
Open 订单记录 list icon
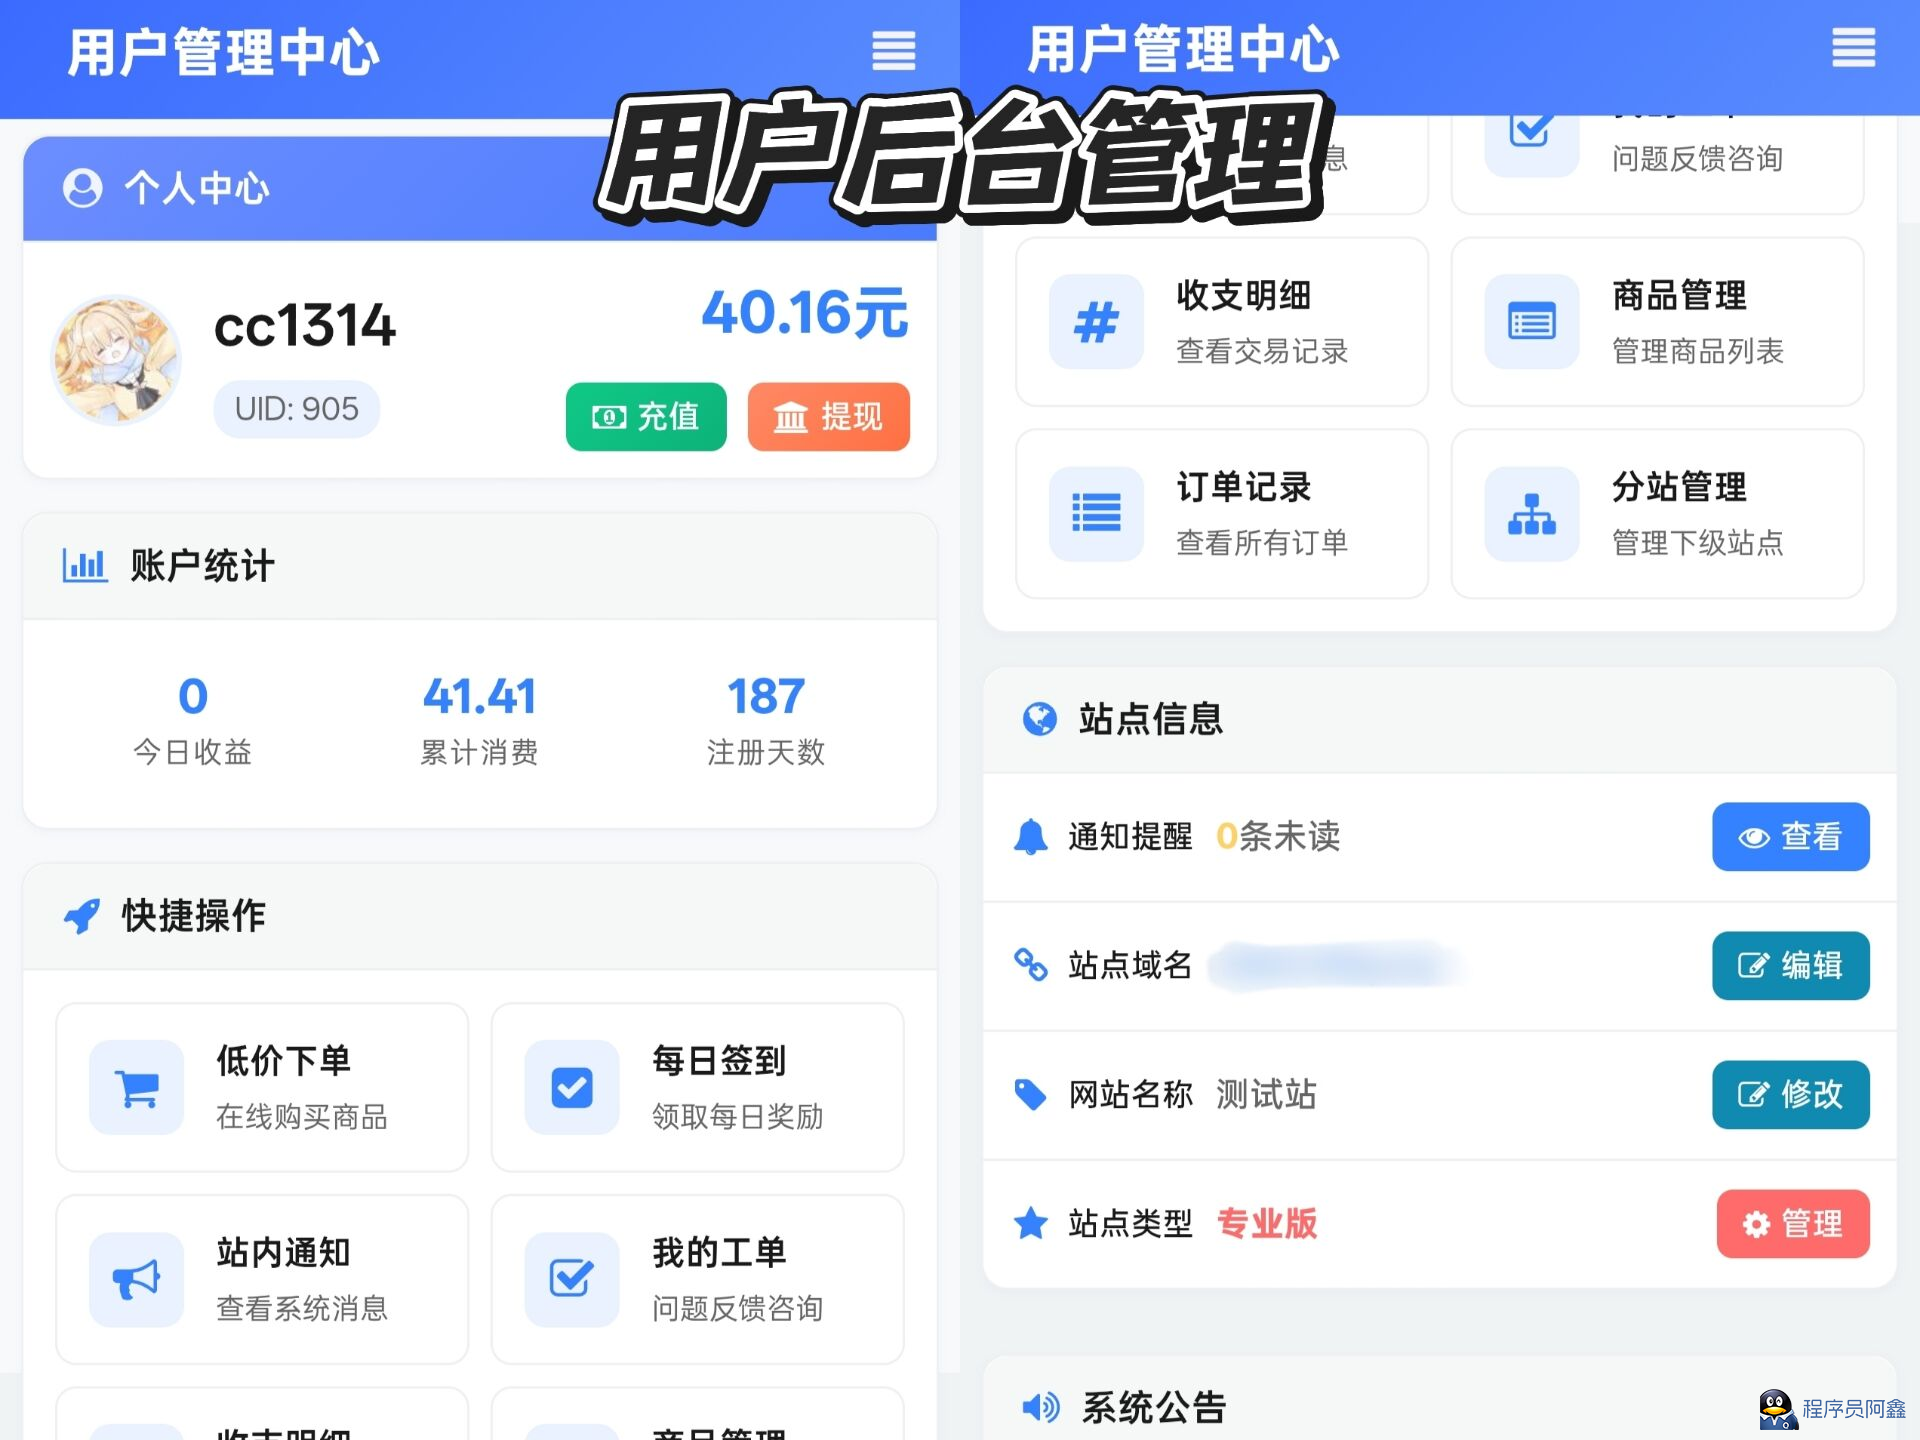1096,513
